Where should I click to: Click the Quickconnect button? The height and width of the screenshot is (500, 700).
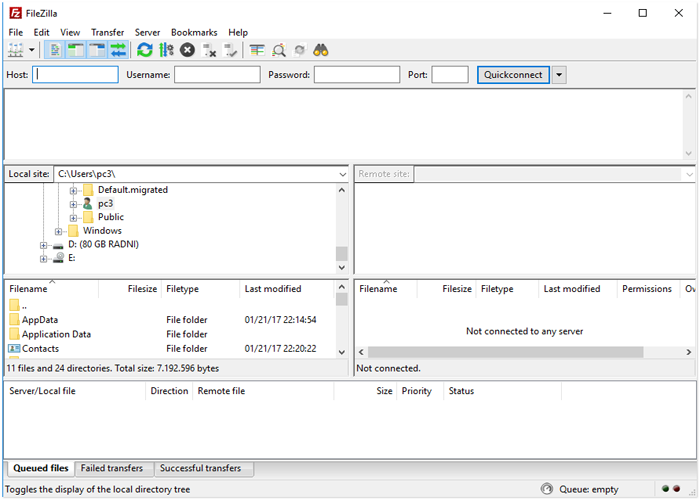click(513, 75)
